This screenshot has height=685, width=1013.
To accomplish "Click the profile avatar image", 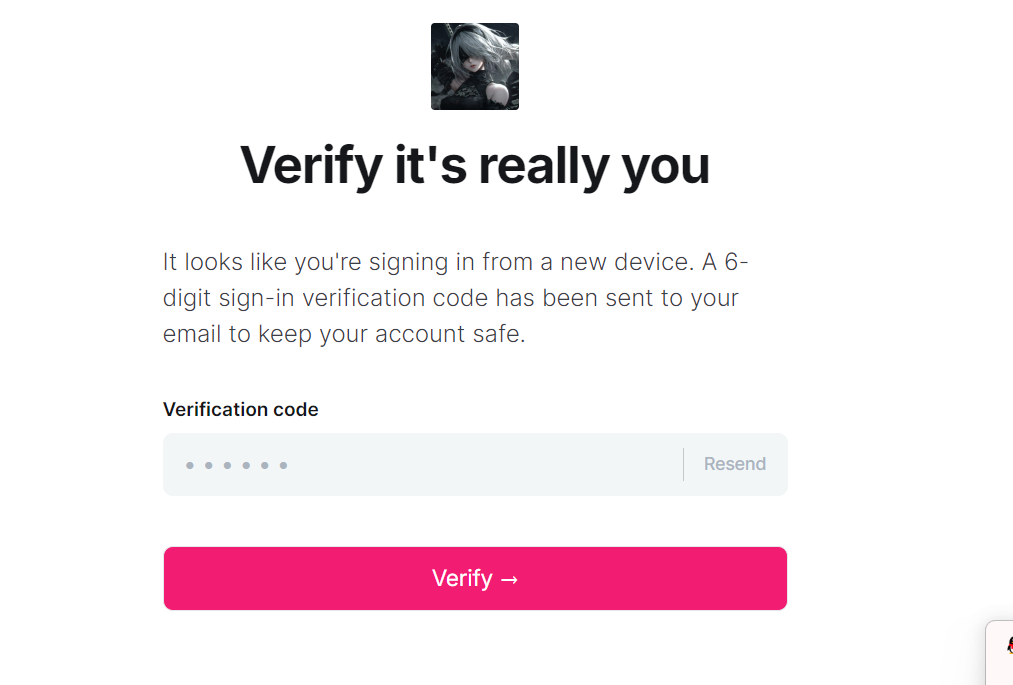I will point(475,66).
